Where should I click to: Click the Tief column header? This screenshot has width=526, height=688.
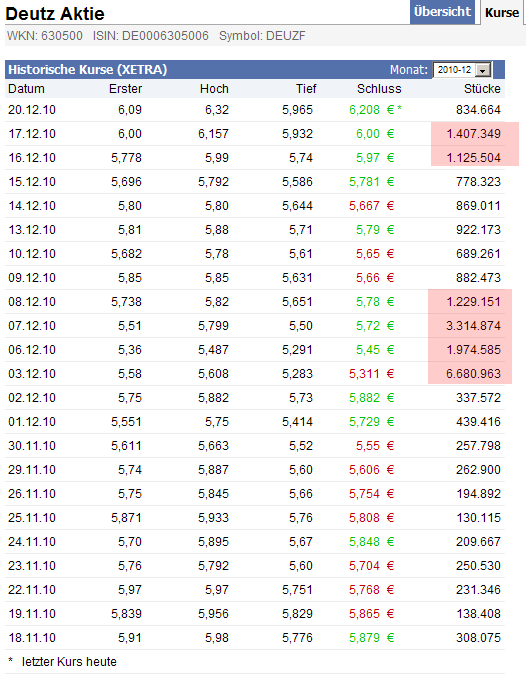(306, 89)
